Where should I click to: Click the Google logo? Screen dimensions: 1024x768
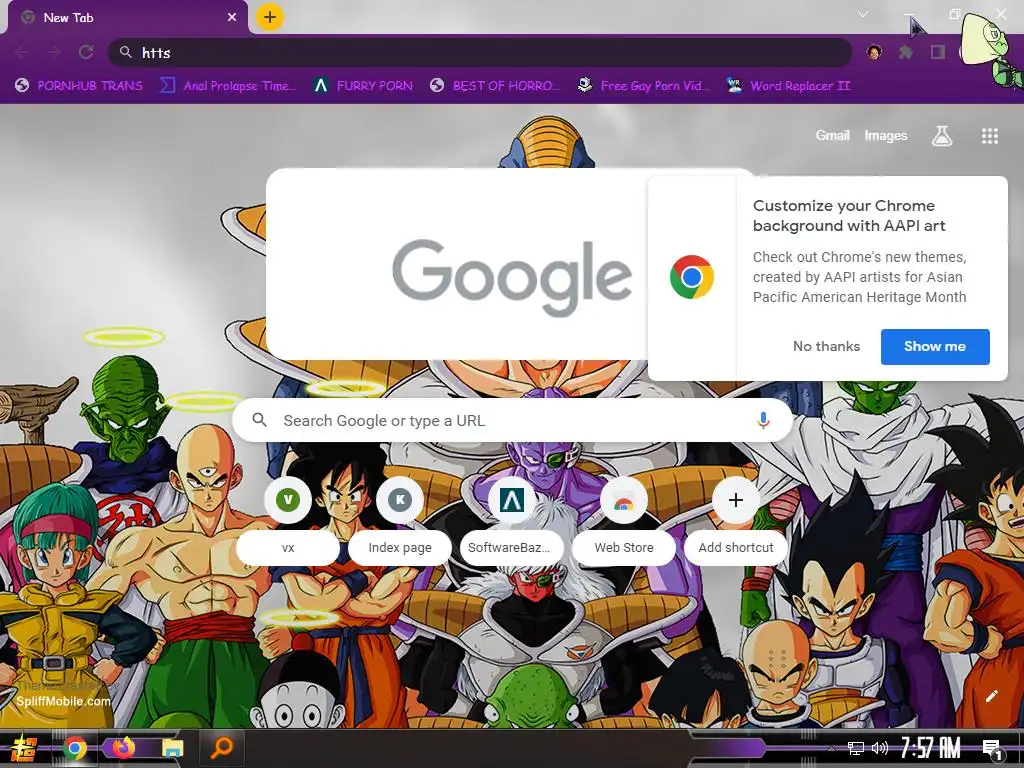[512, 277]
